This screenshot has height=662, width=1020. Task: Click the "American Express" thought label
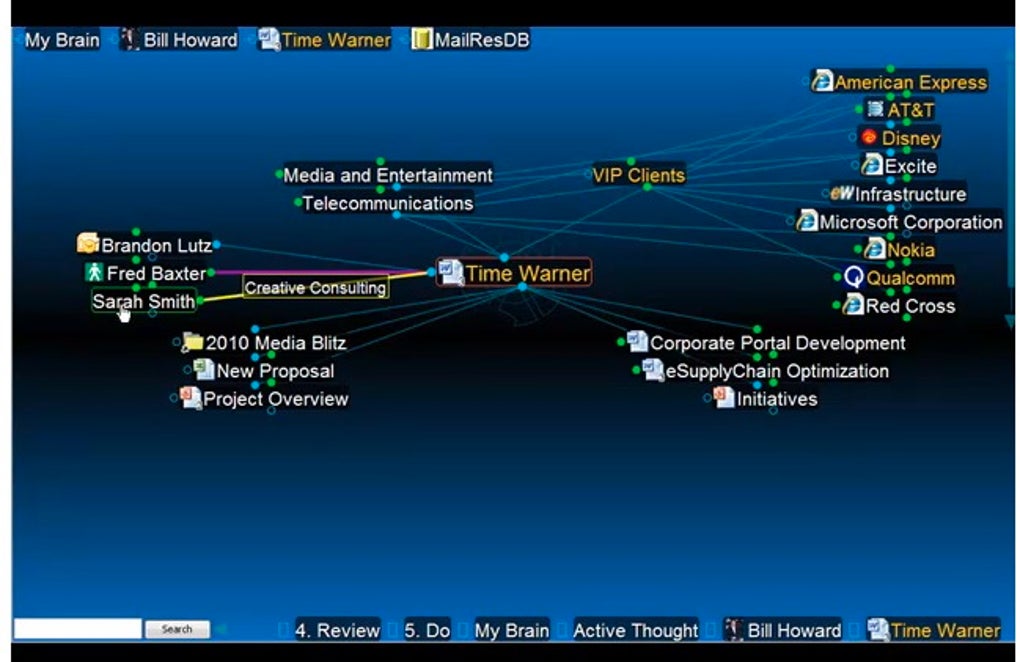pos(911,81)
